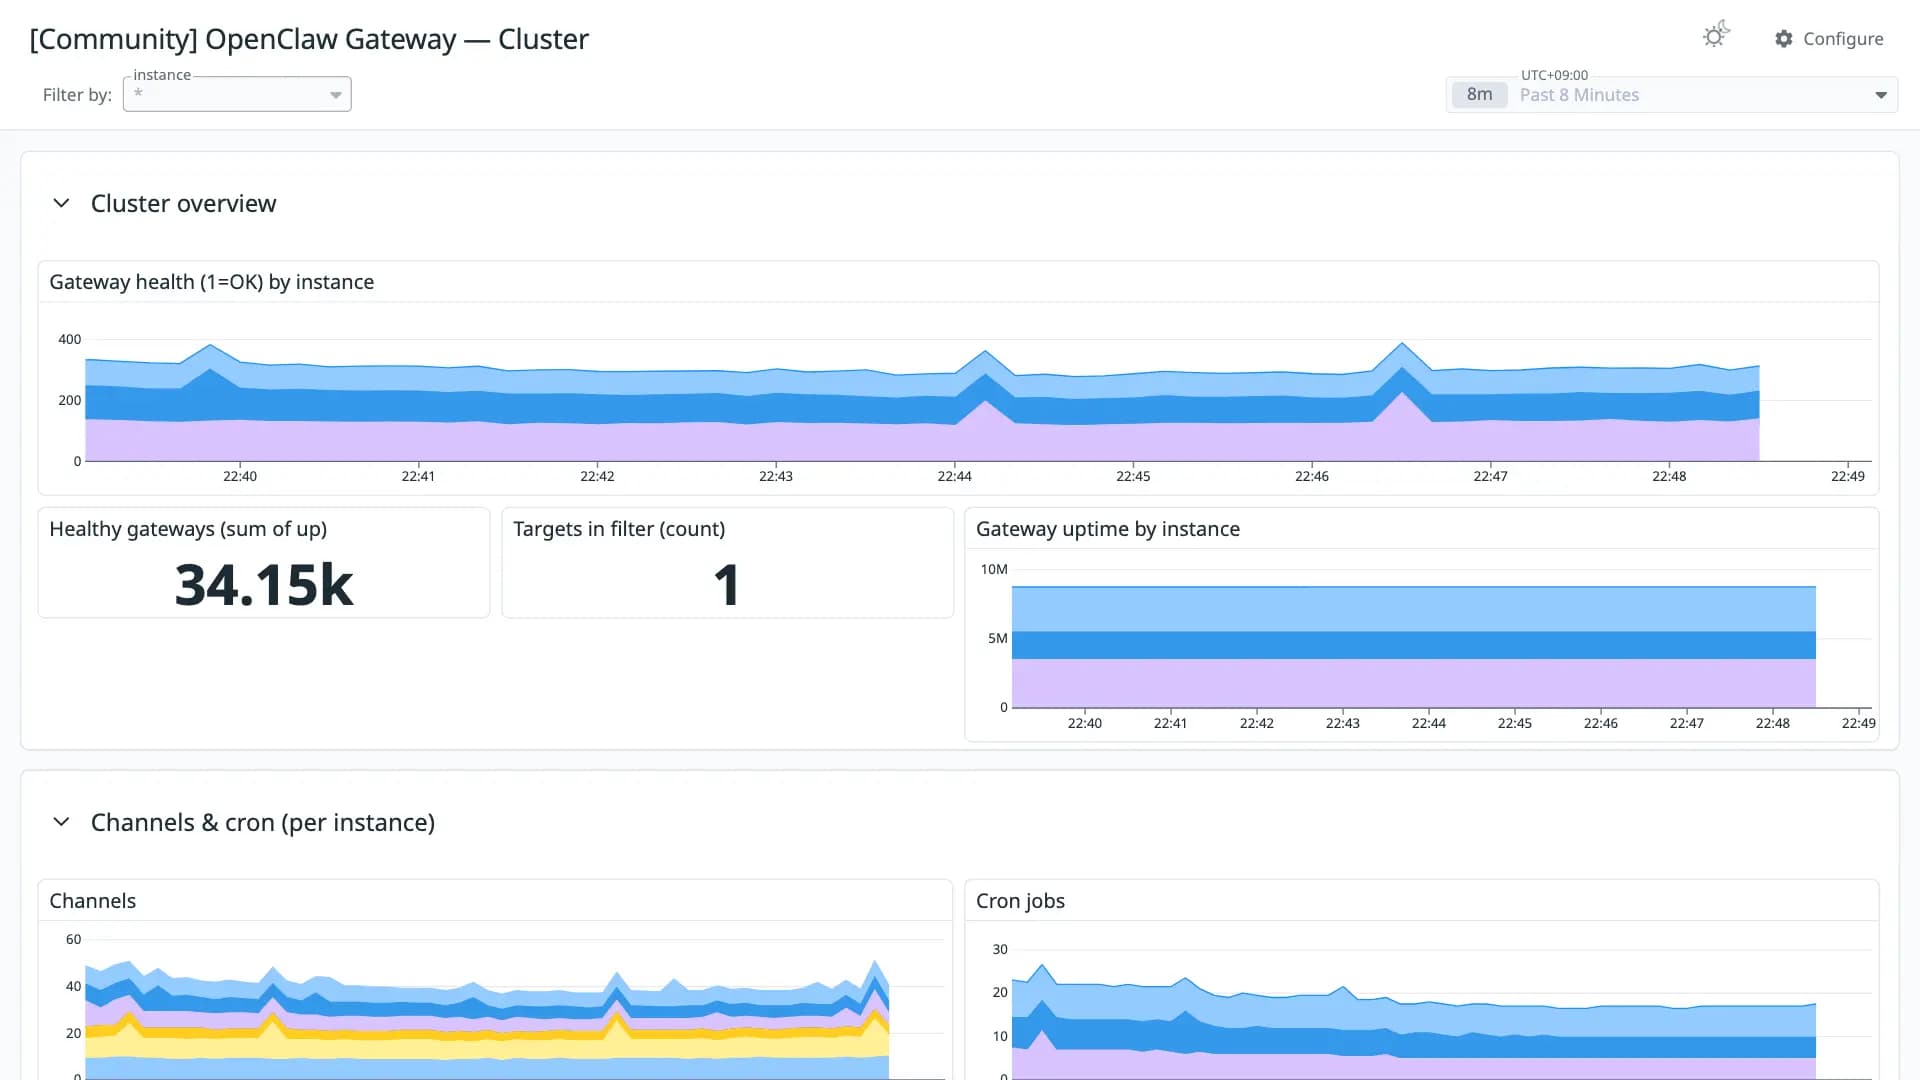1920x1080 pixels.
Task: Open the Configure settings
Action: click(1829, 38)
